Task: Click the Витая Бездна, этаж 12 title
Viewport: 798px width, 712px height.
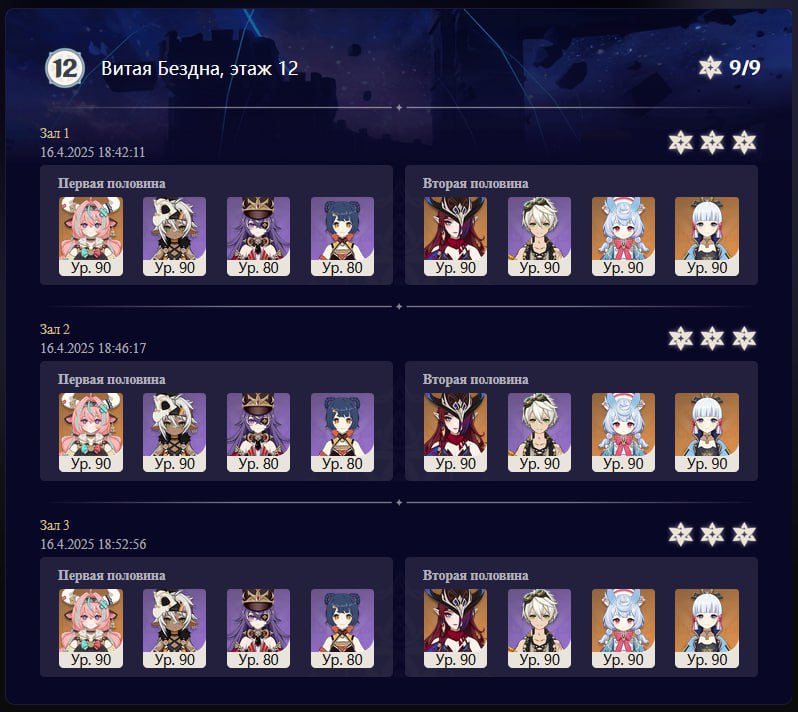Action: (200, 68)
